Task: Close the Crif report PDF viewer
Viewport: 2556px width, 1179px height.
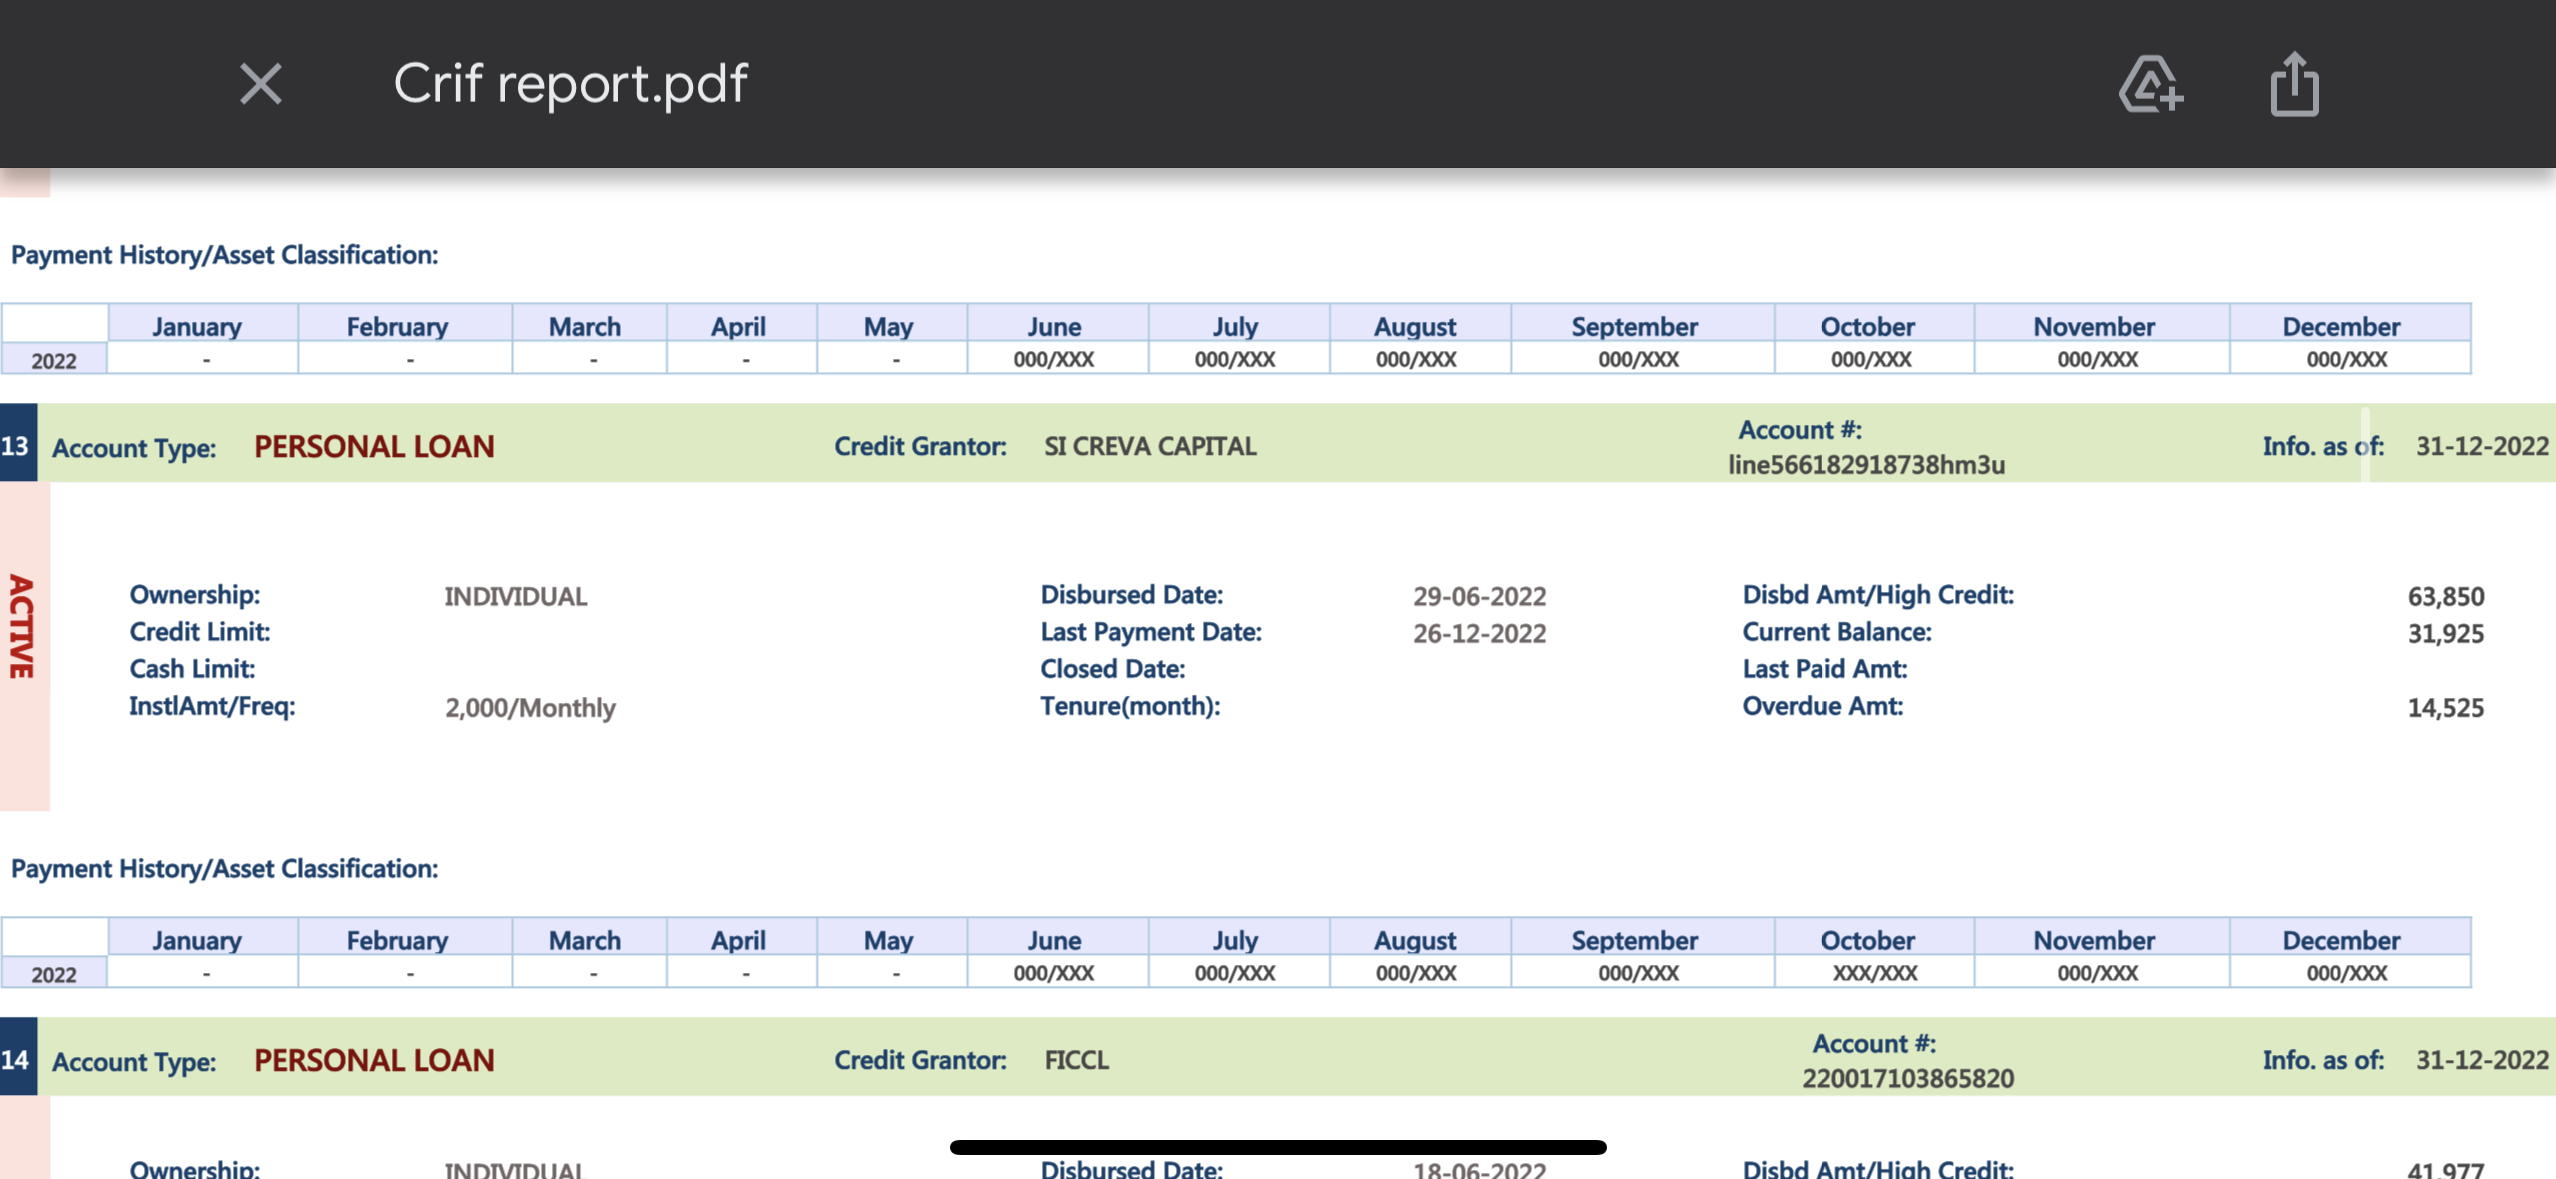Action: [x=261, y=84]
